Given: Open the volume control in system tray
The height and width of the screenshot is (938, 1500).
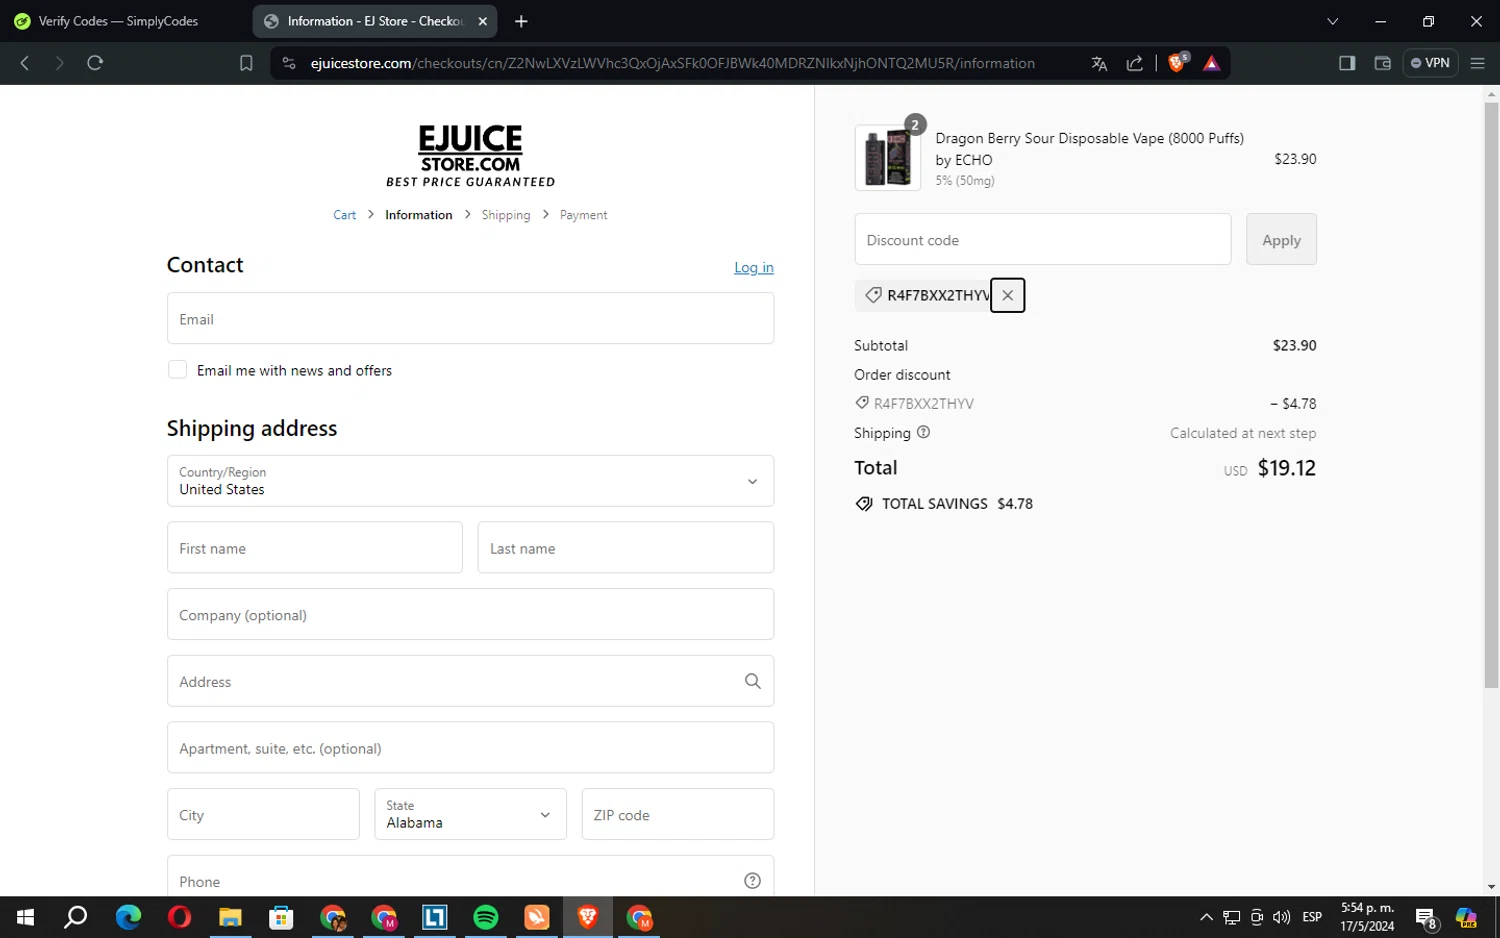Looking at the screenshot, I should click(x=1281, y=917).
